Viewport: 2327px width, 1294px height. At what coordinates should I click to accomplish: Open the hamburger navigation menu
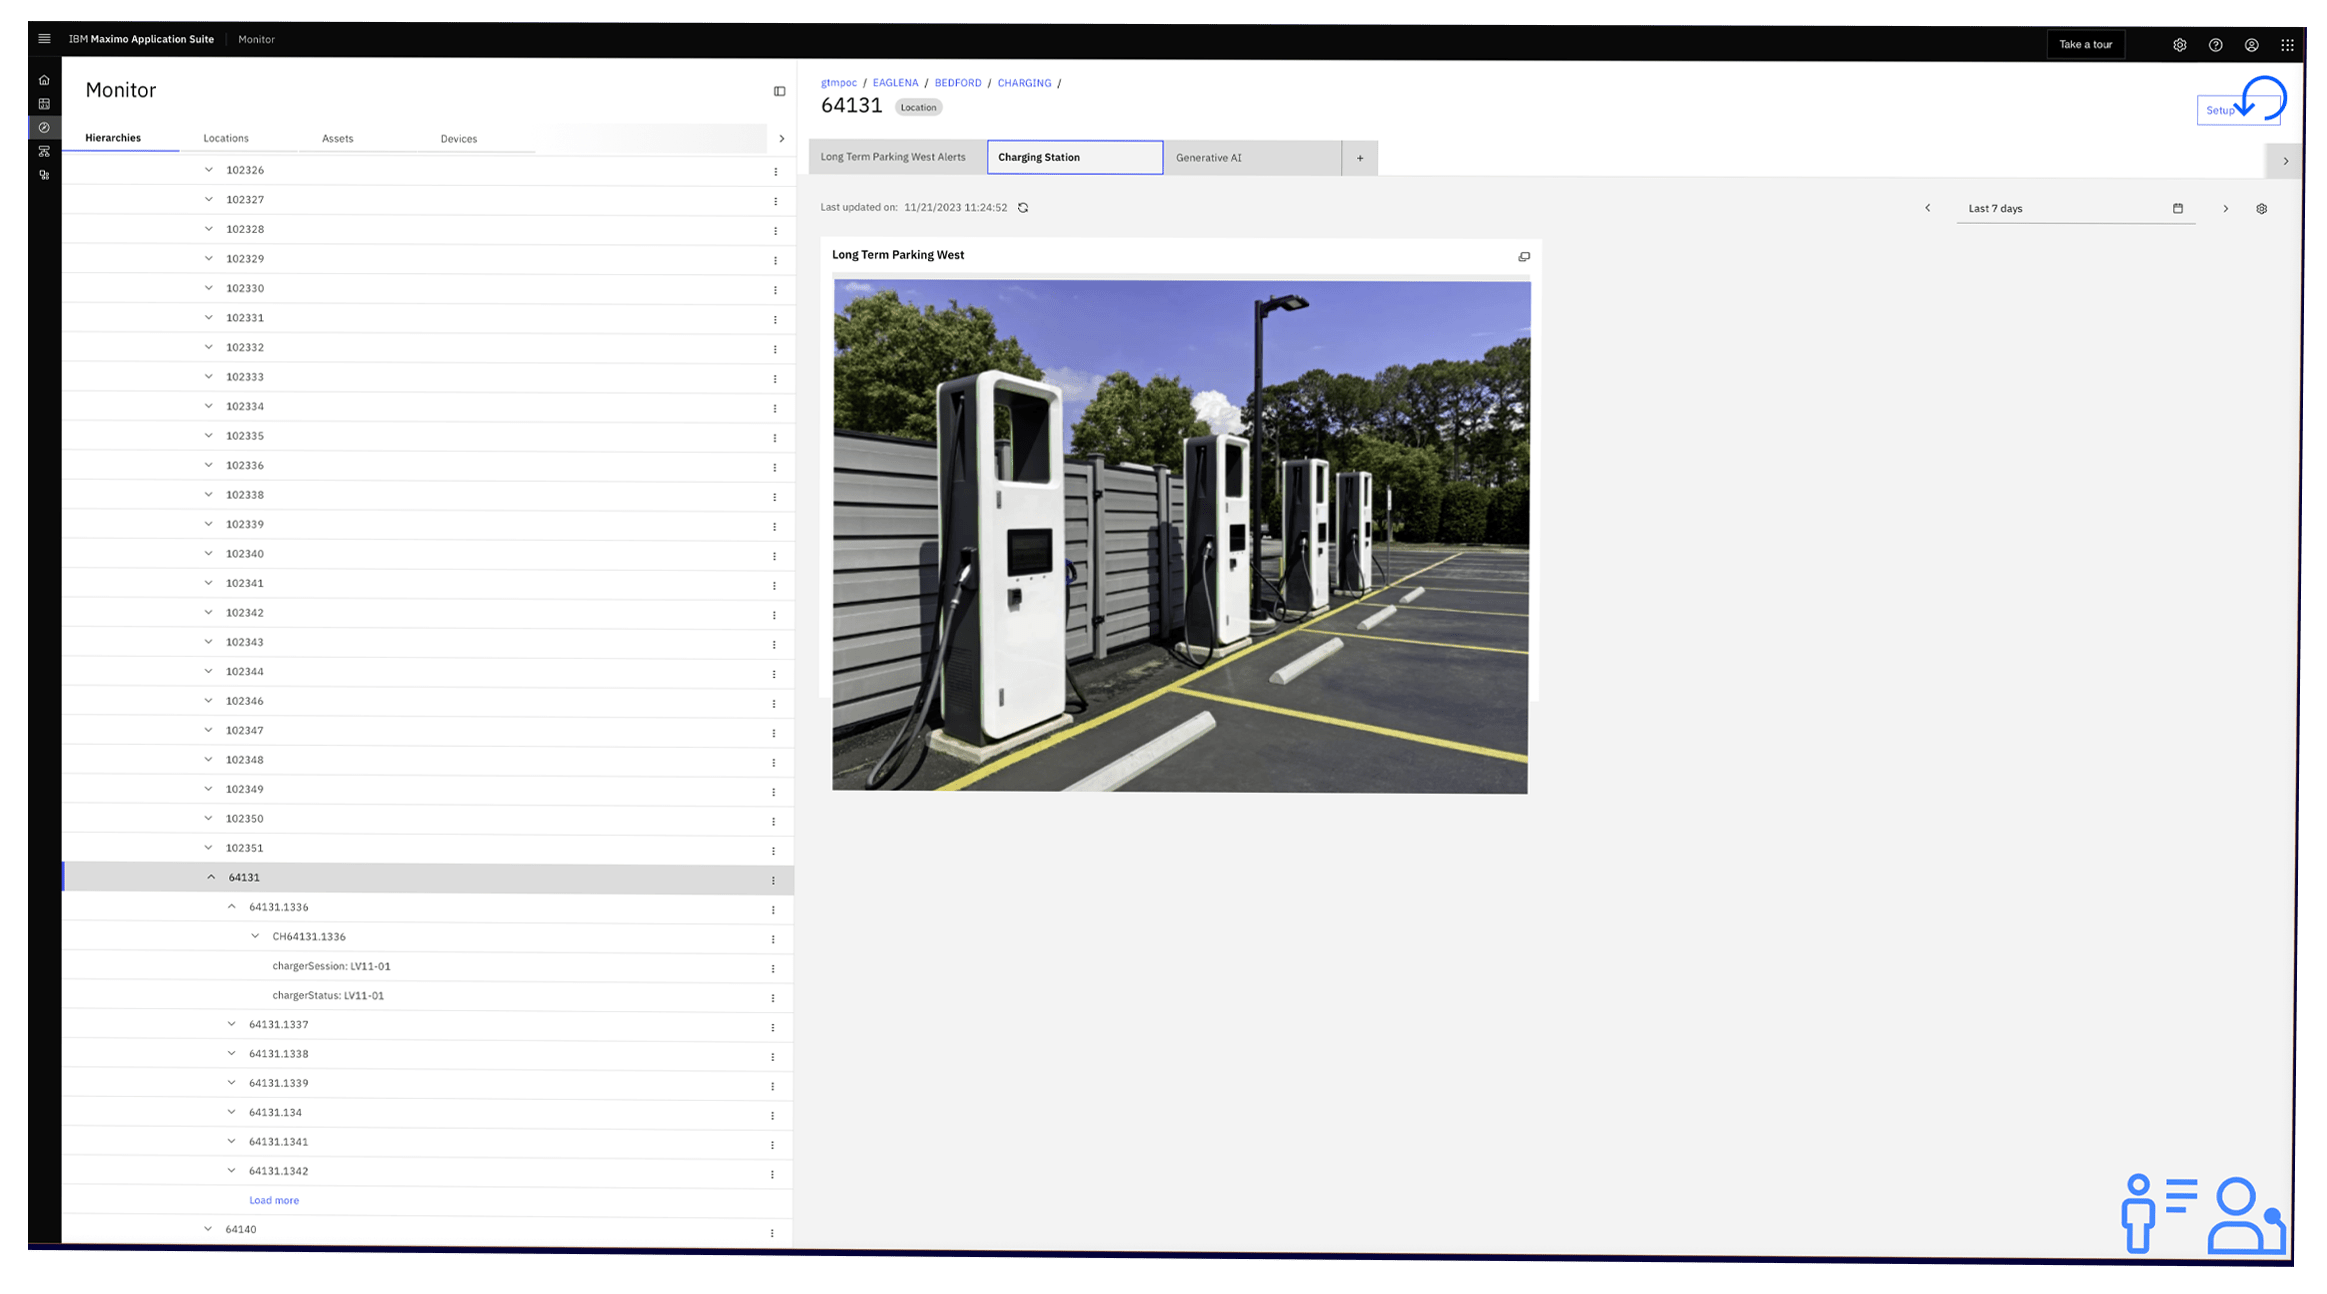[x=44, y=39]
